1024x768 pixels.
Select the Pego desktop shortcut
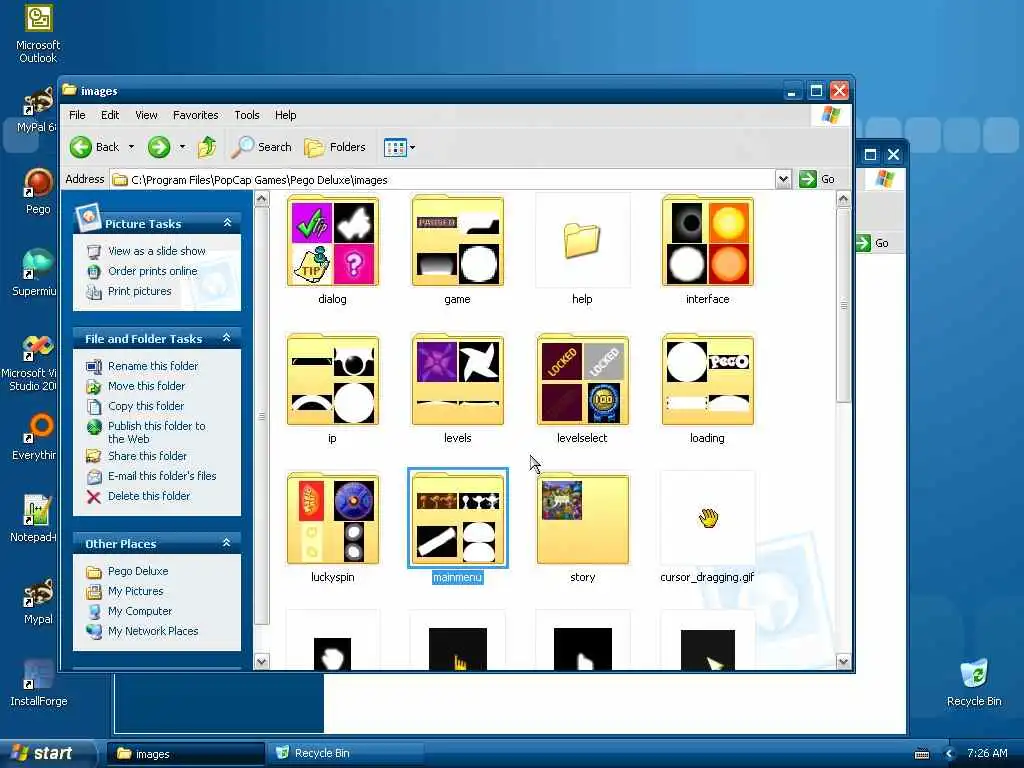click(38, 191)
